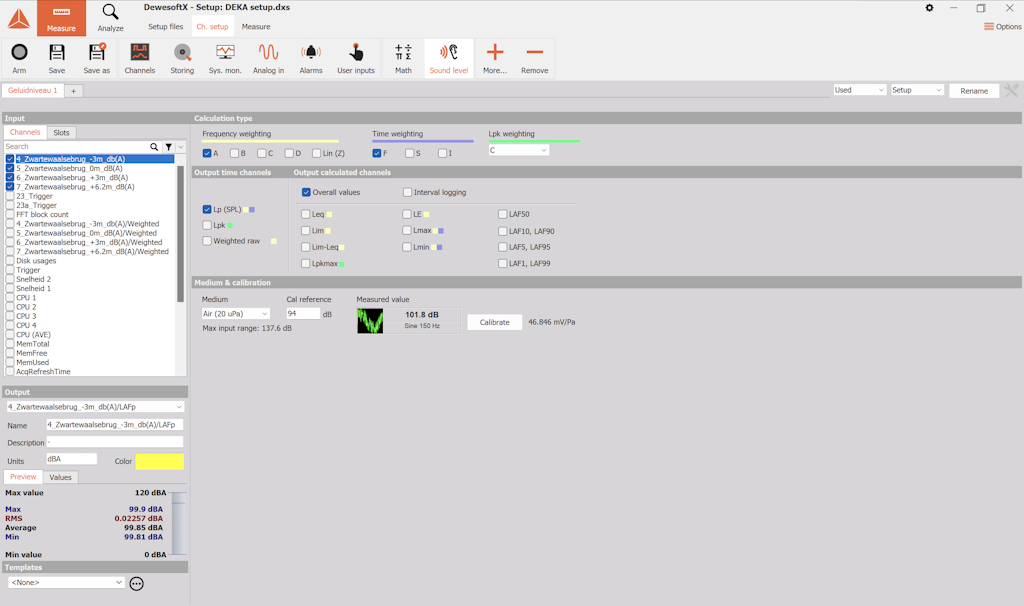Select the Channels input tab
Viewport: 1024px width, 606px height.
(25, 133)
